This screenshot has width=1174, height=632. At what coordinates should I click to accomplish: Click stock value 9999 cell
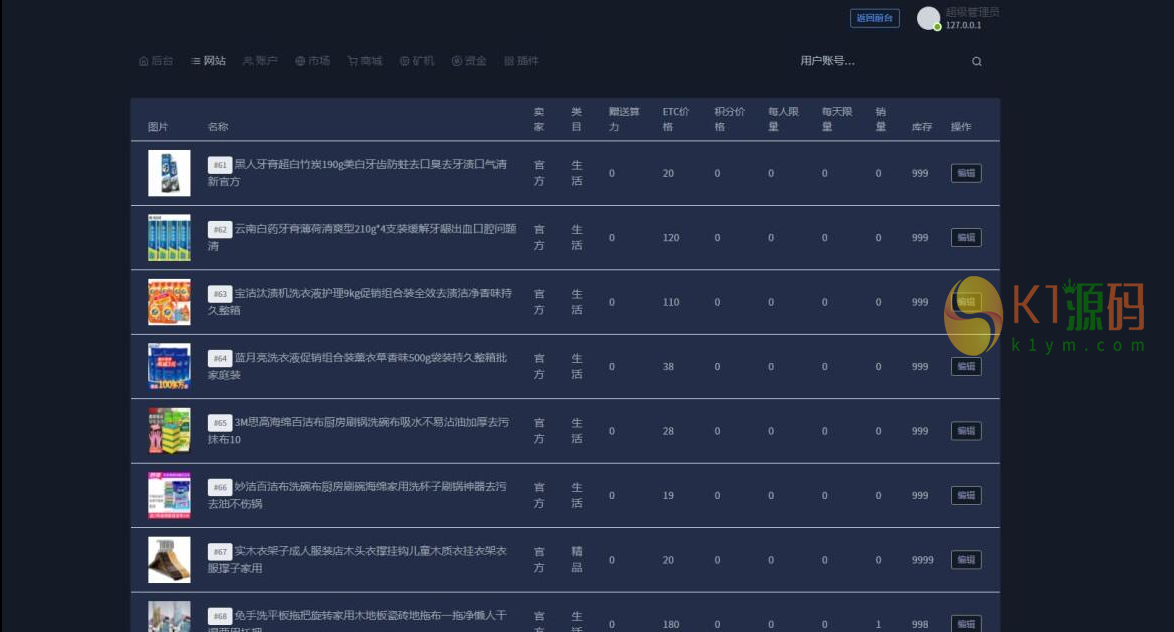pyautogui.click(x=922, y=559)
